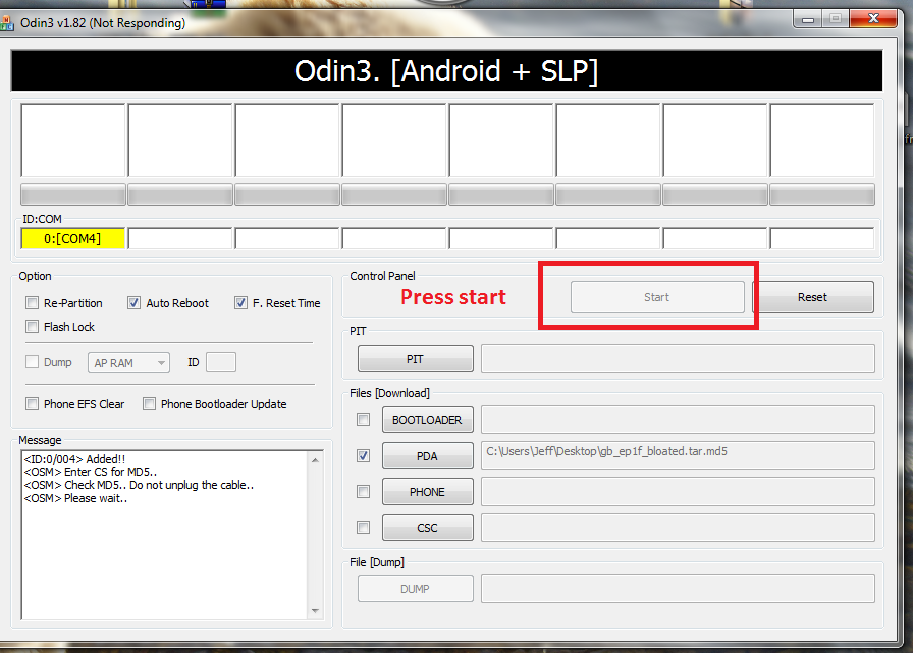Open the PIT file browser button
Image resolution: width=913 pixels, height=653 pixels.
pyautogui.click(x=416, y=358)
